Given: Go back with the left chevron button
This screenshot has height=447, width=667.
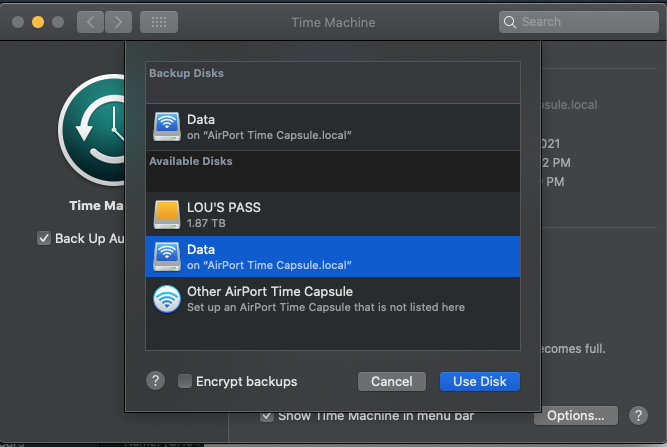Looking at the screenshot, I should 90,21.
